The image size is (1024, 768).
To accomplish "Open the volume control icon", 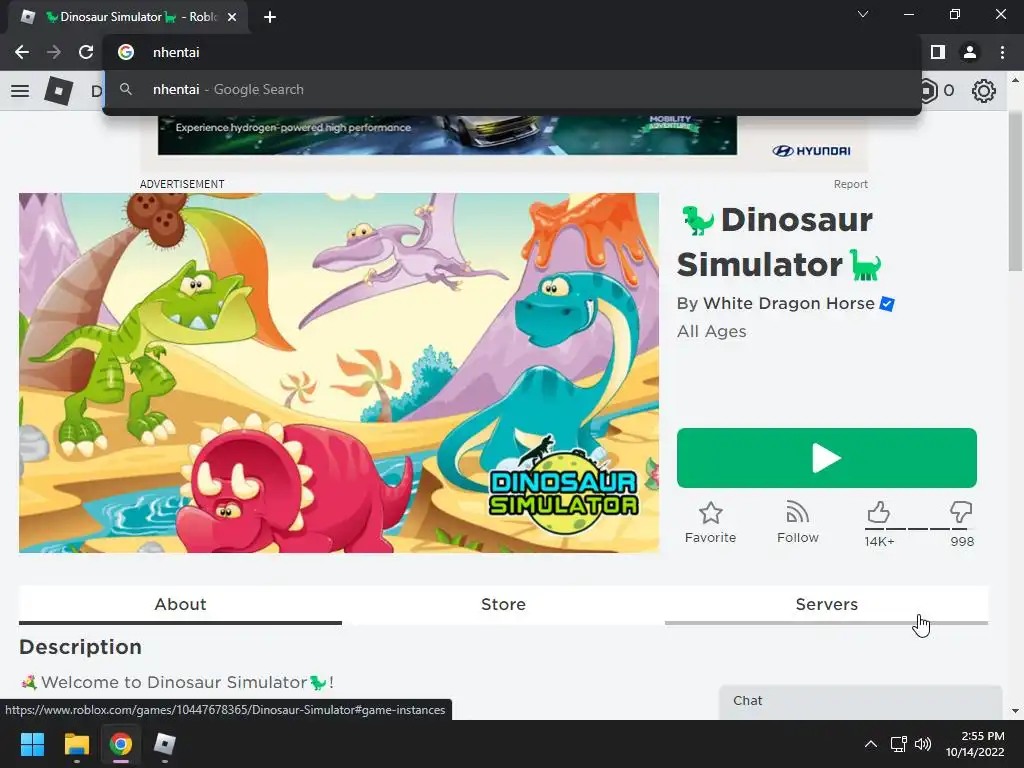I will click(x=923, y=744).
